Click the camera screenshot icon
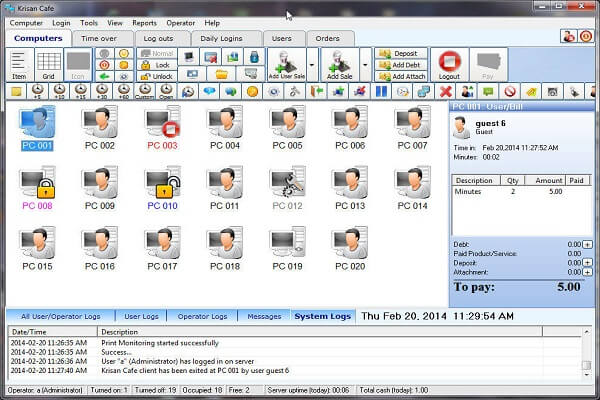The image size is (600, 400). [x=552, y=92]
